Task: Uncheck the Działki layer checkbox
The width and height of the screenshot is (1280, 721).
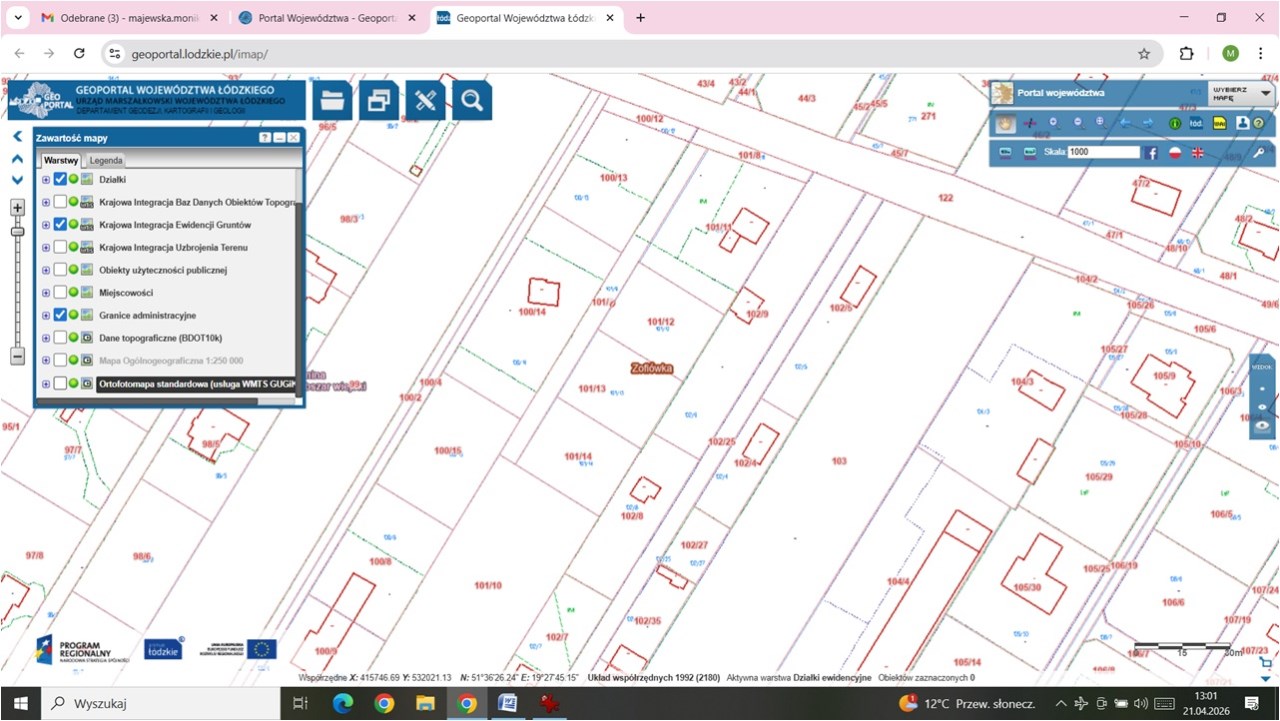Action: point(61,179)
